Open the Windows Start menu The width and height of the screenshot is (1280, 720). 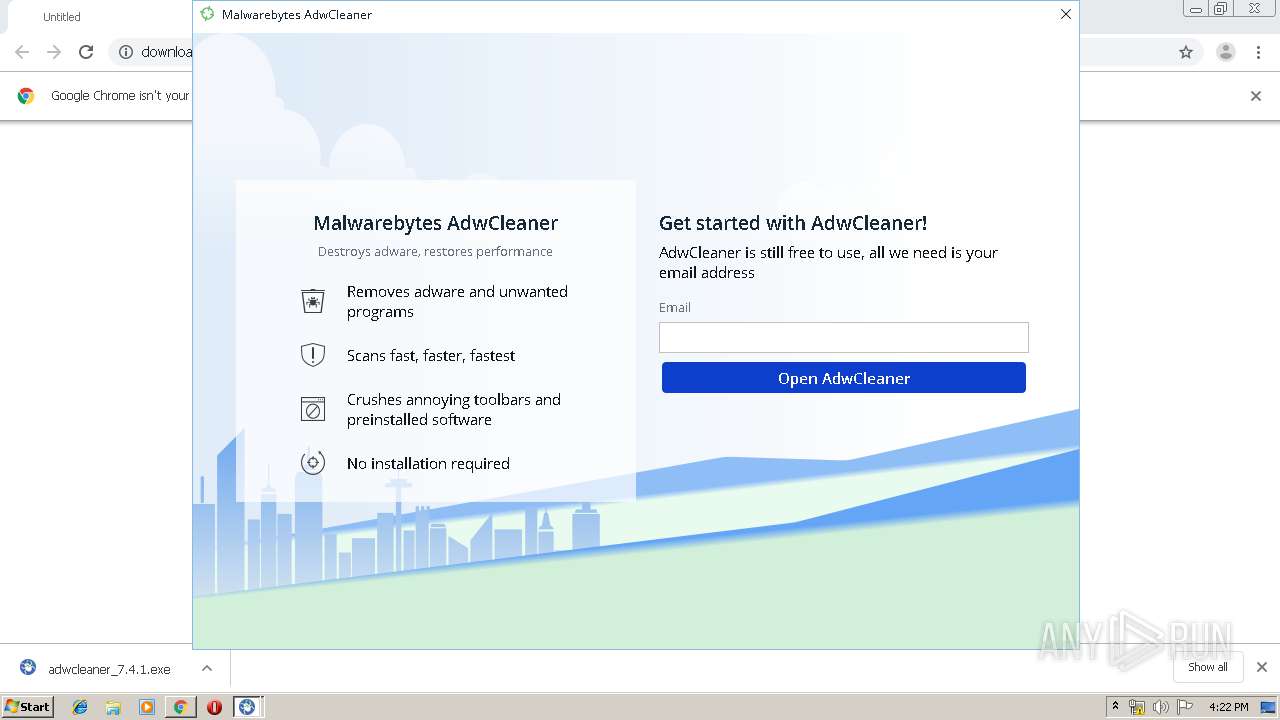[28, 706]
